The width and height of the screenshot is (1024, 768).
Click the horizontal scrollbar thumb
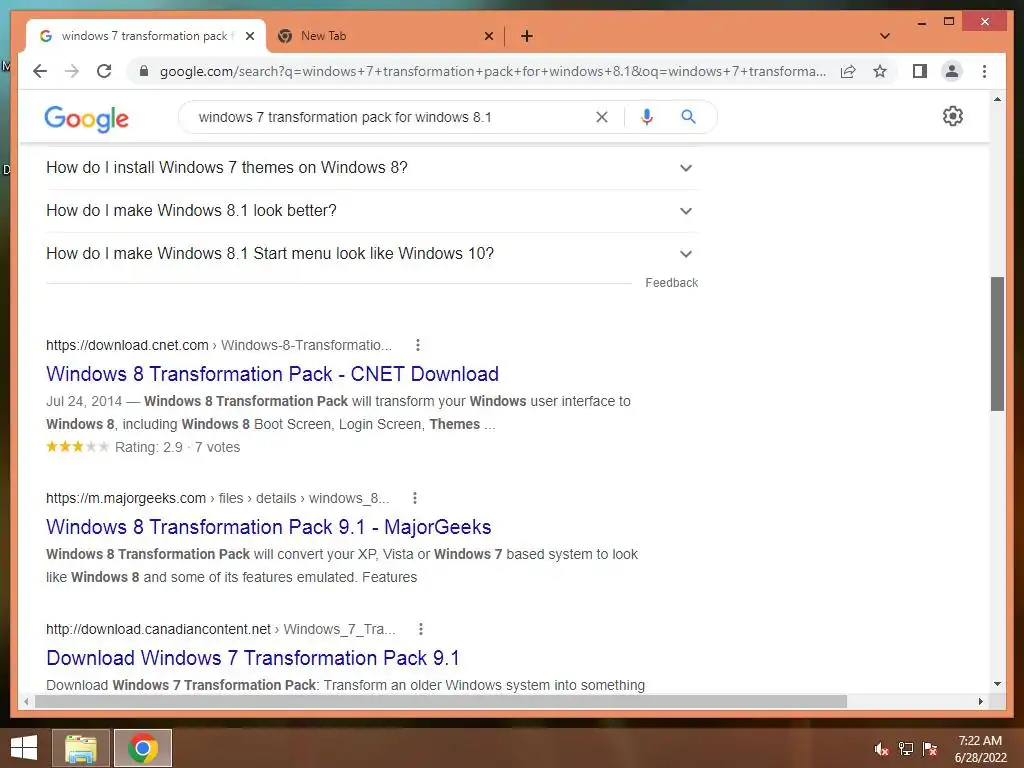441,701
